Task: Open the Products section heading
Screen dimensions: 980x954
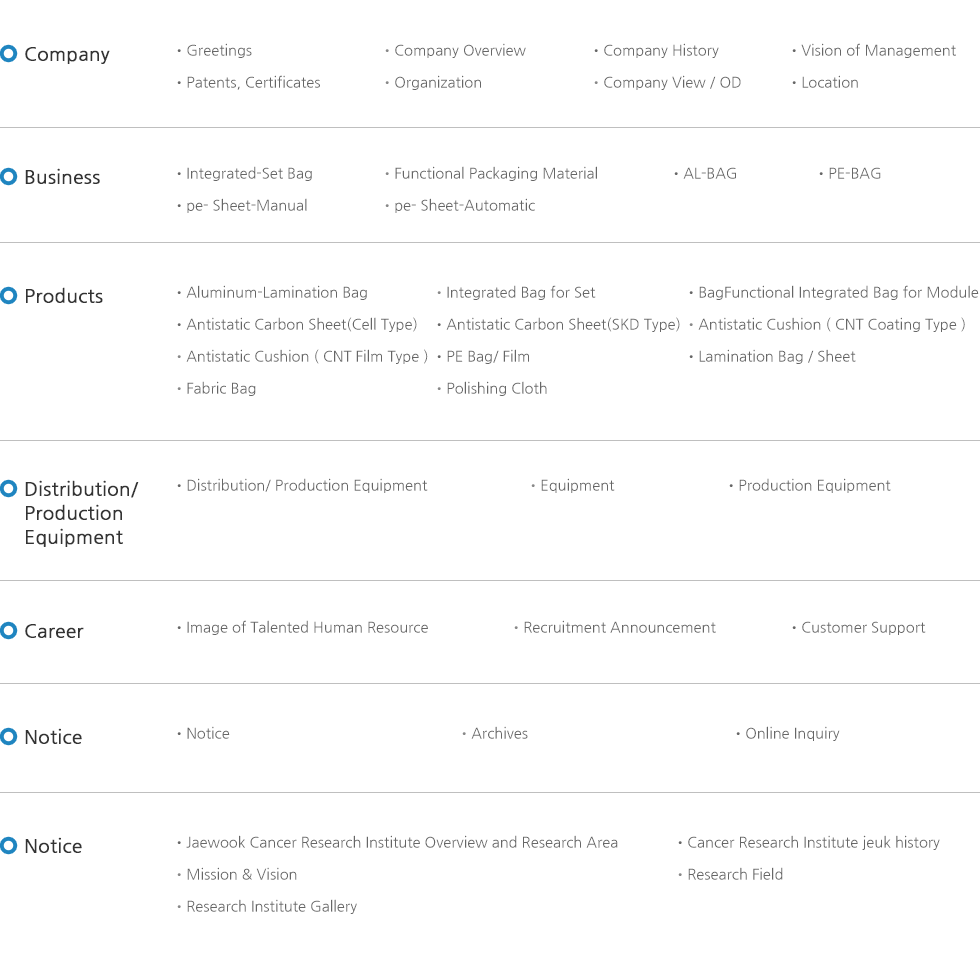Action: [63, 297]
